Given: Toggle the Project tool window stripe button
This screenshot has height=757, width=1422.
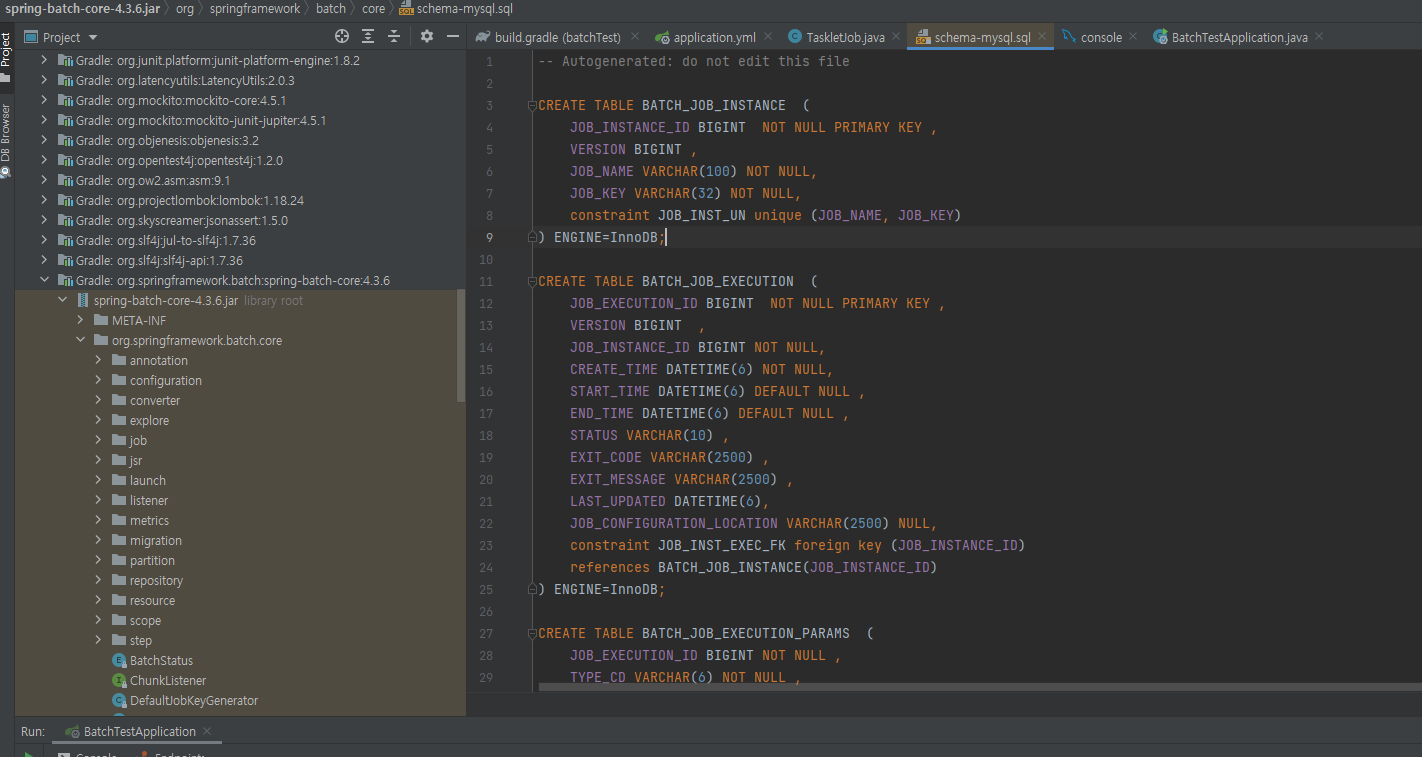Looking at the screenshot, I should (x=7, y=57).
